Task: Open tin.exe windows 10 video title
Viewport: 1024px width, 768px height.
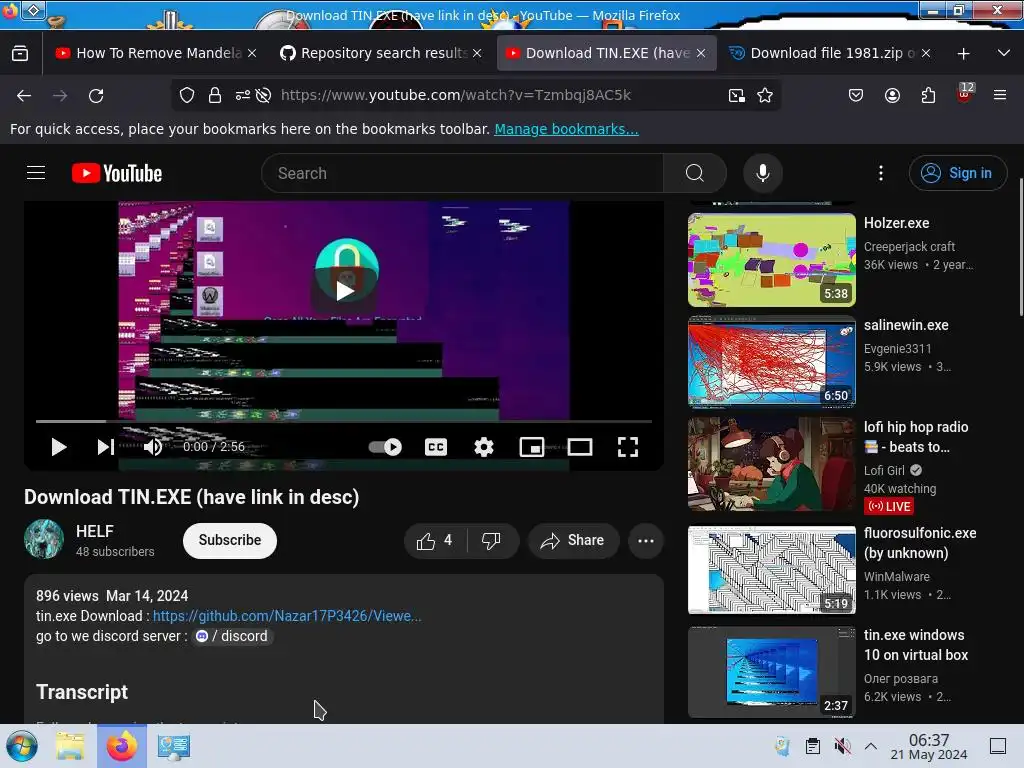Action: click(916, 645)
